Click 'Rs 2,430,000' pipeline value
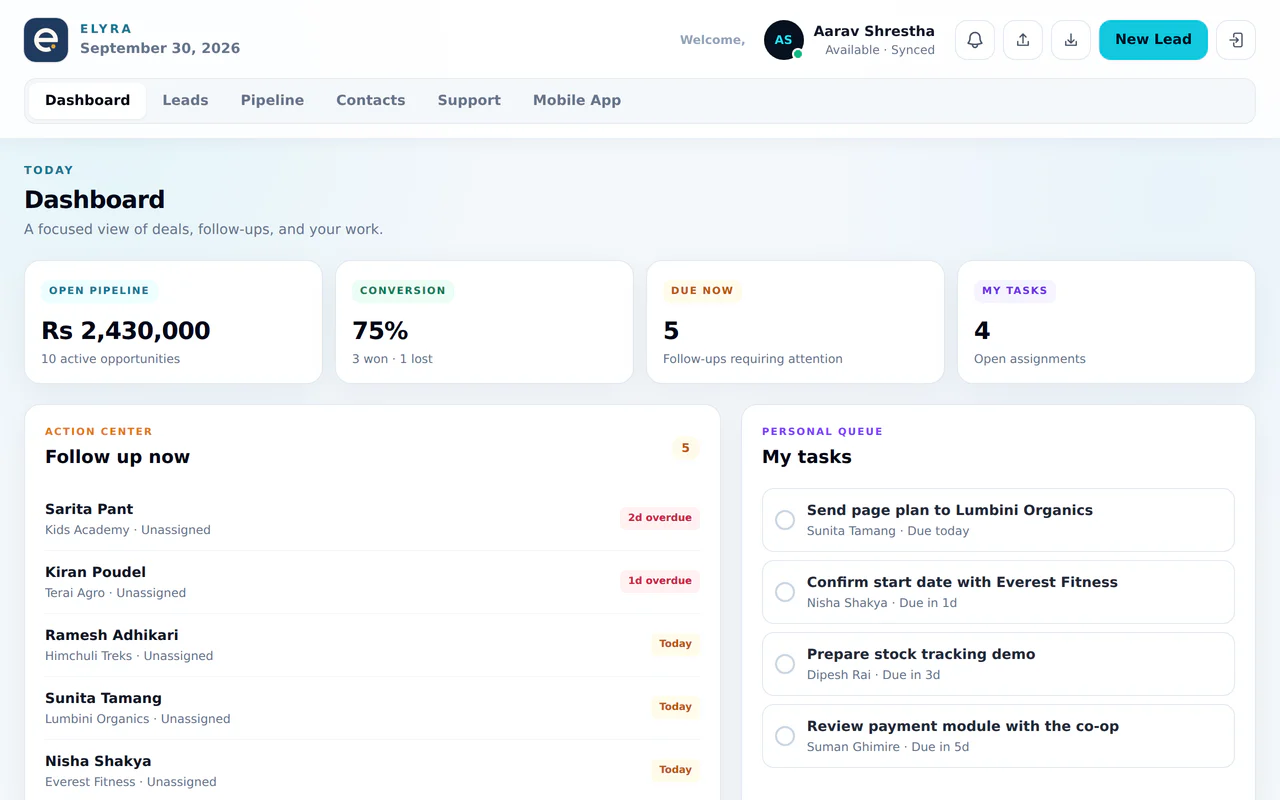This screenshot has width=1280, height=800. point(126,331)
